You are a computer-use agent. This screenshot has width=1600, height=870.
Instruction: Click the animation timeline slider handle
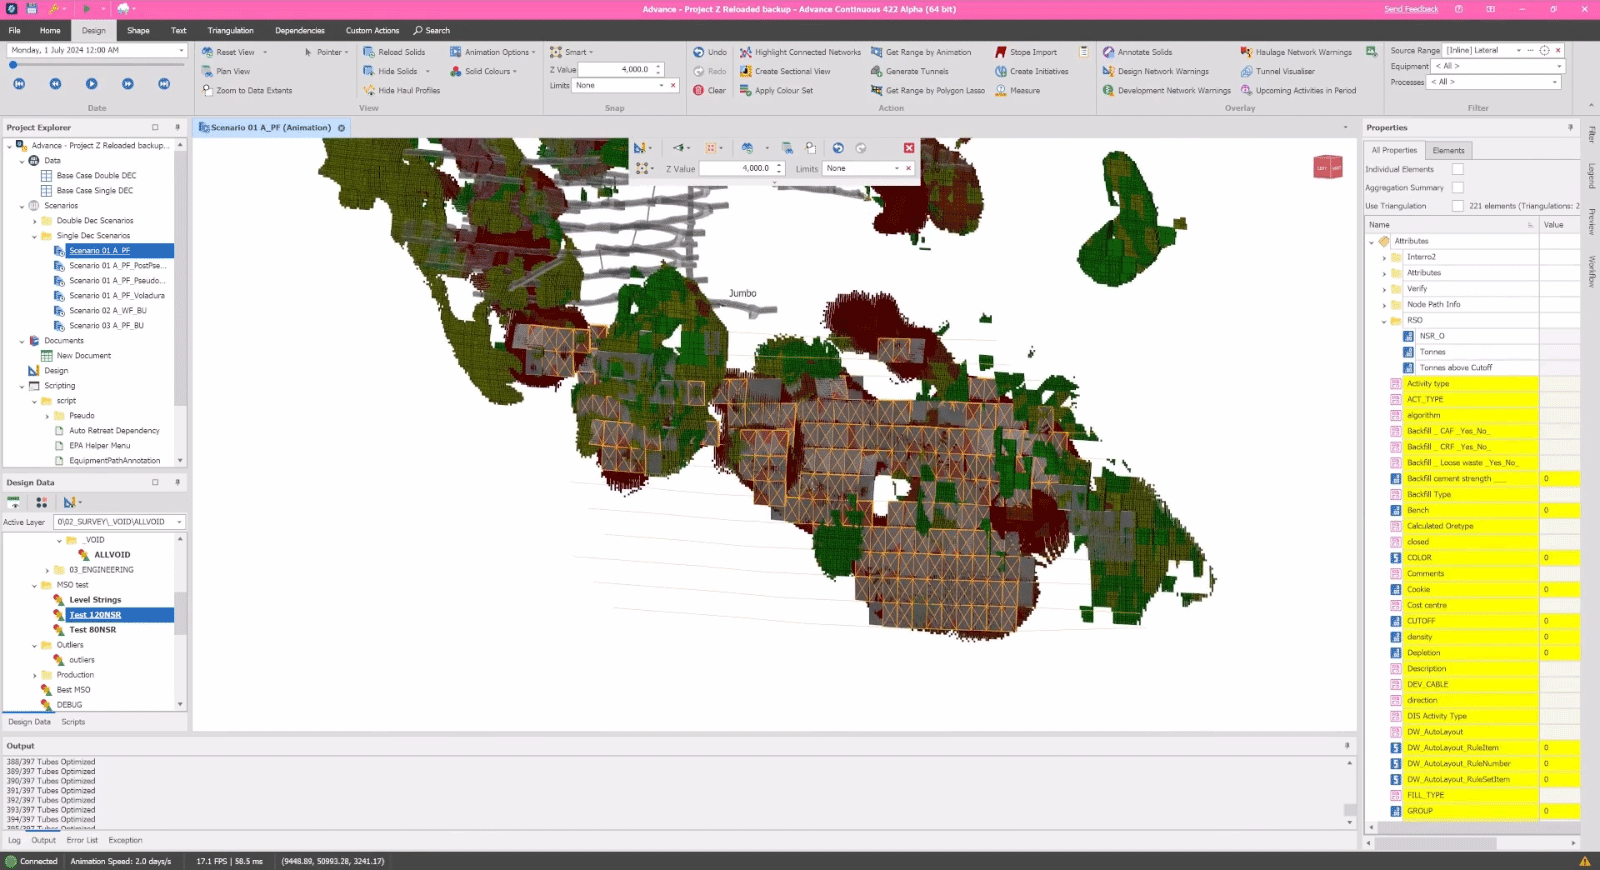[13, 65]
